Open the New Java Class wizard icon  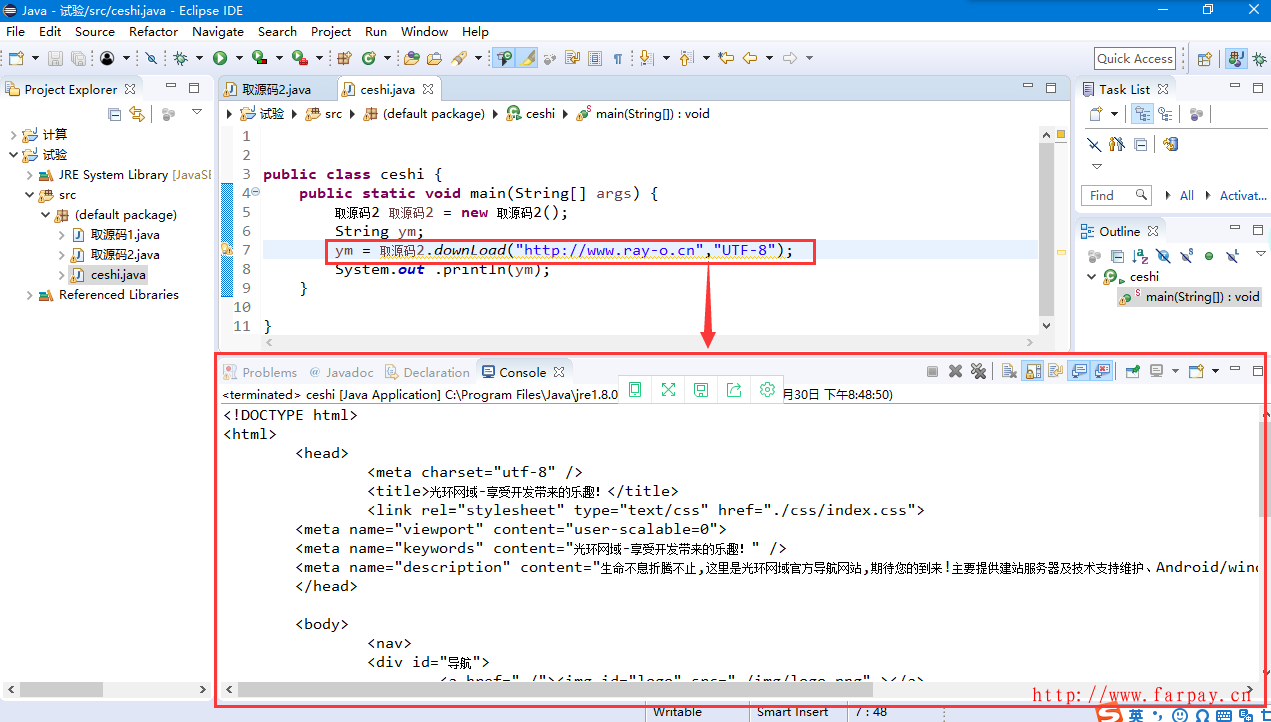coord(369,58)
